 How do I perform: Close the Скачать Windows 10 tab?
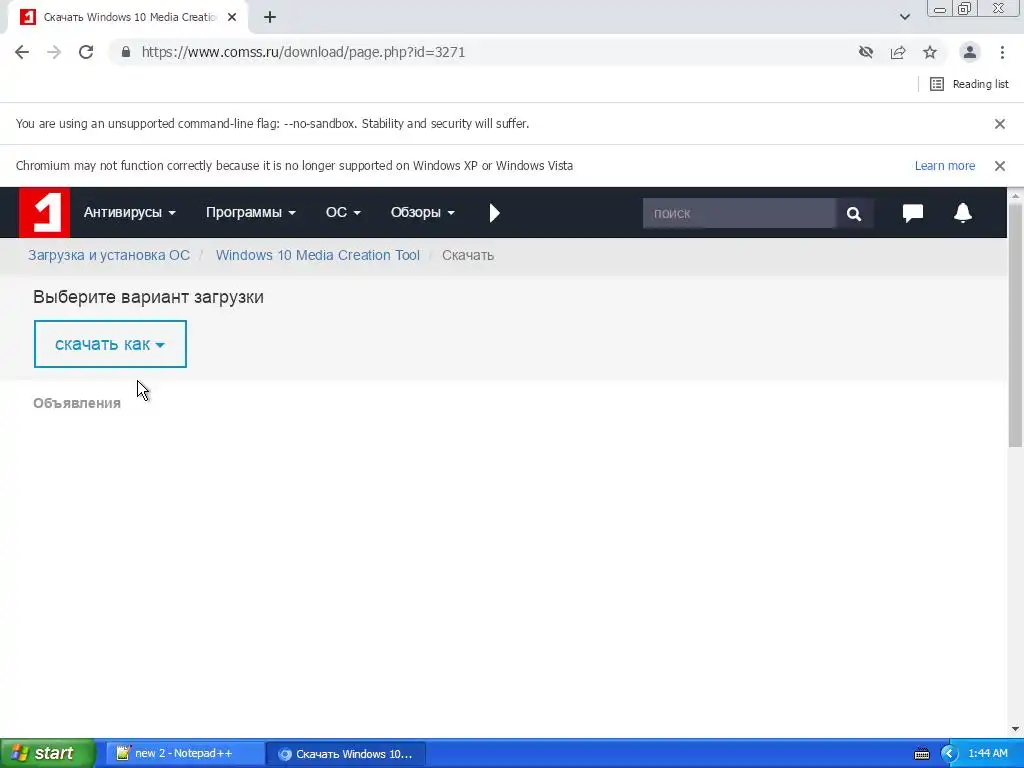point(232,18)
